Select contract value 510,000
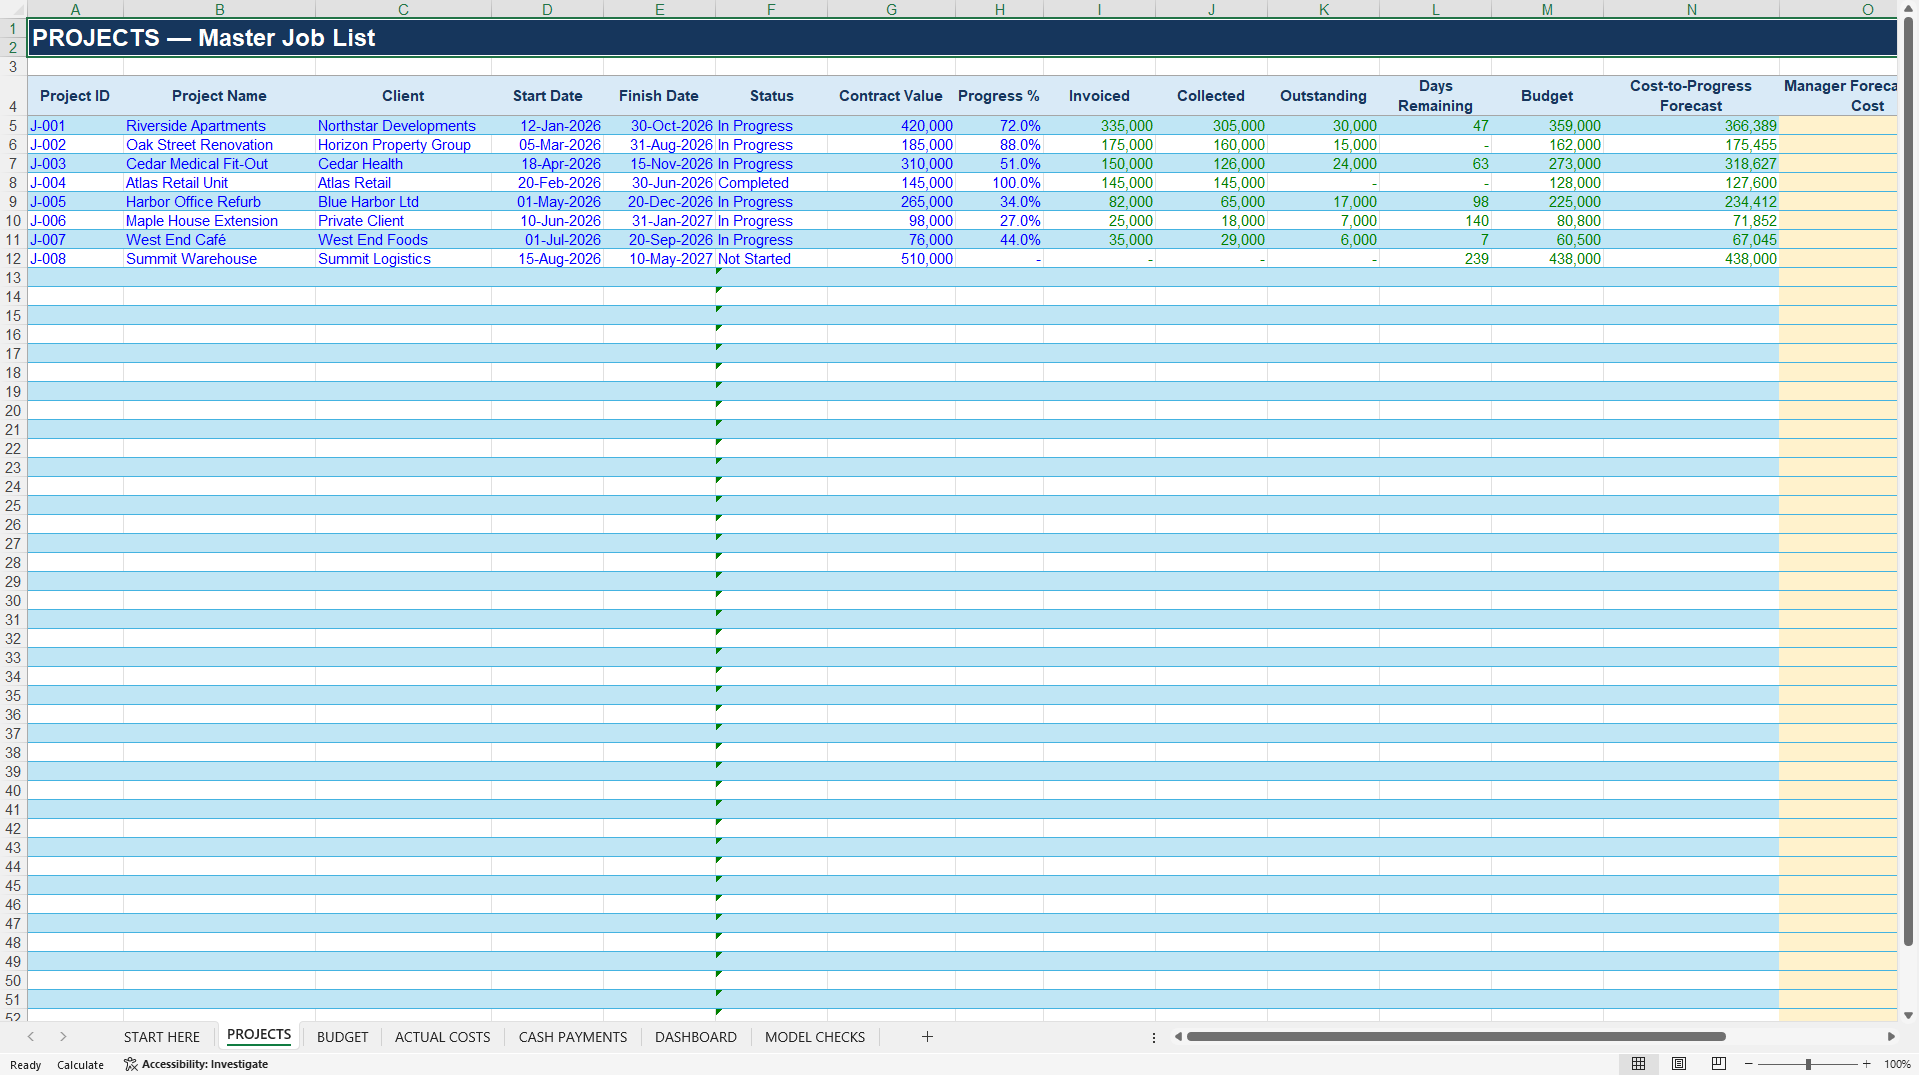Image resolution: width=1919 pixels, height=1075 pixels. click(x=891, y=259)
